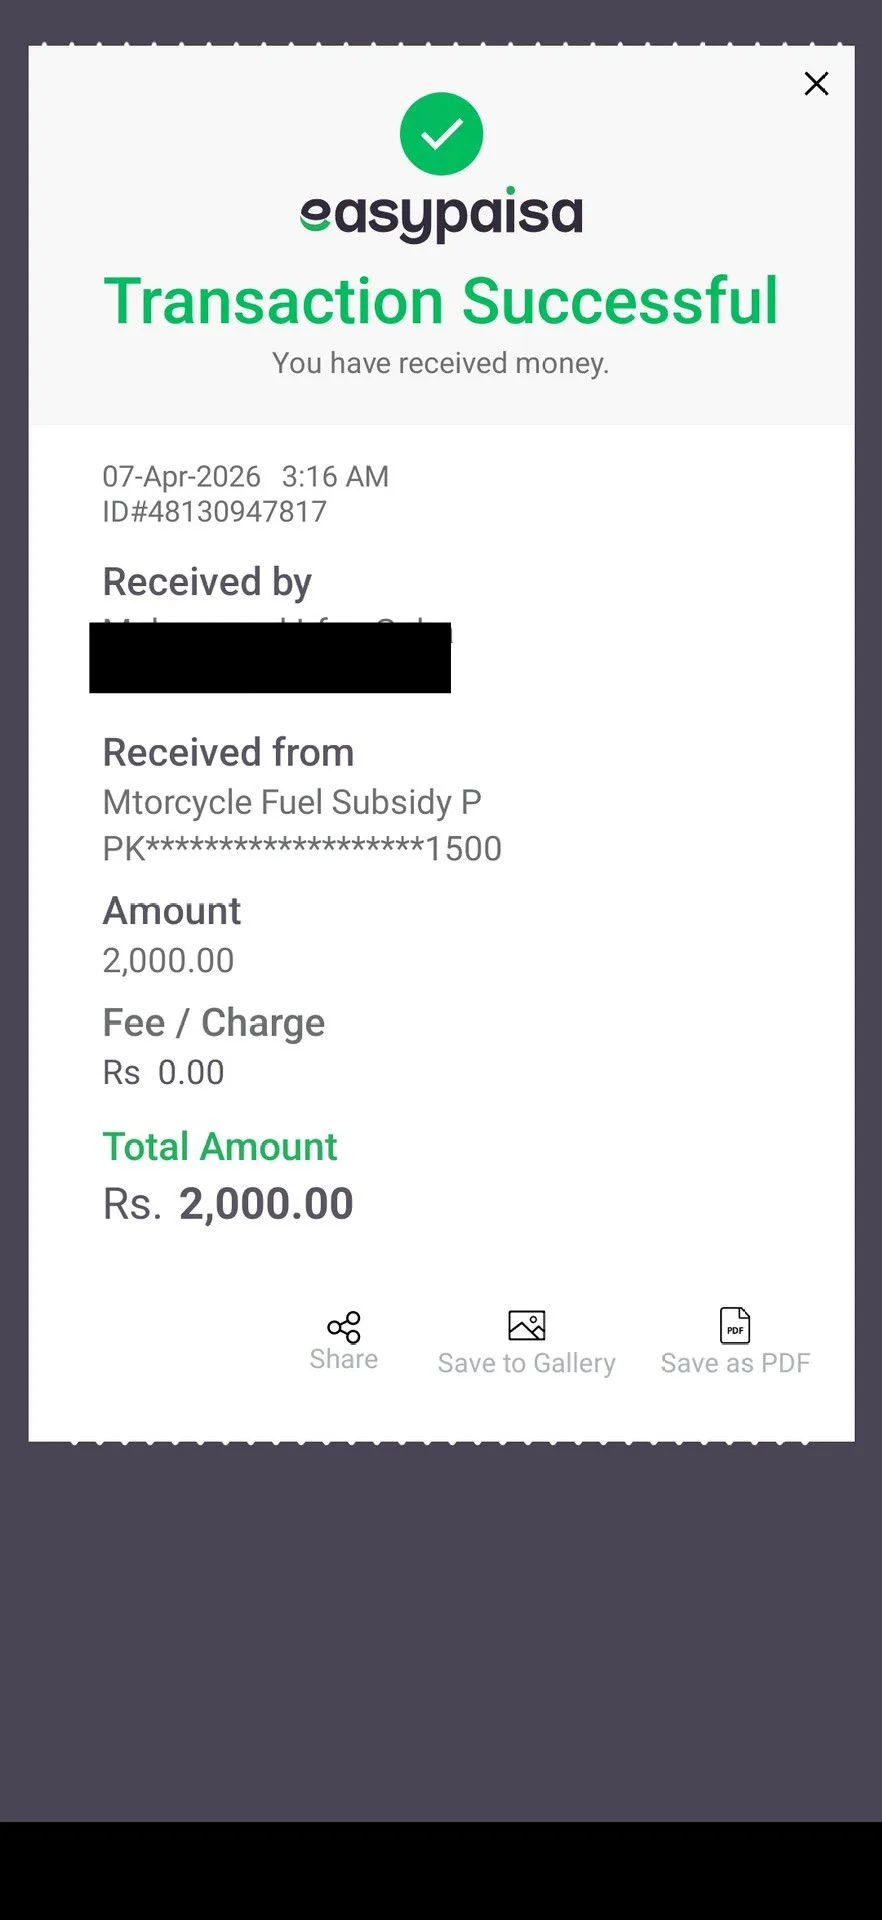Tap the easypaisa logo

pos(441,214)
